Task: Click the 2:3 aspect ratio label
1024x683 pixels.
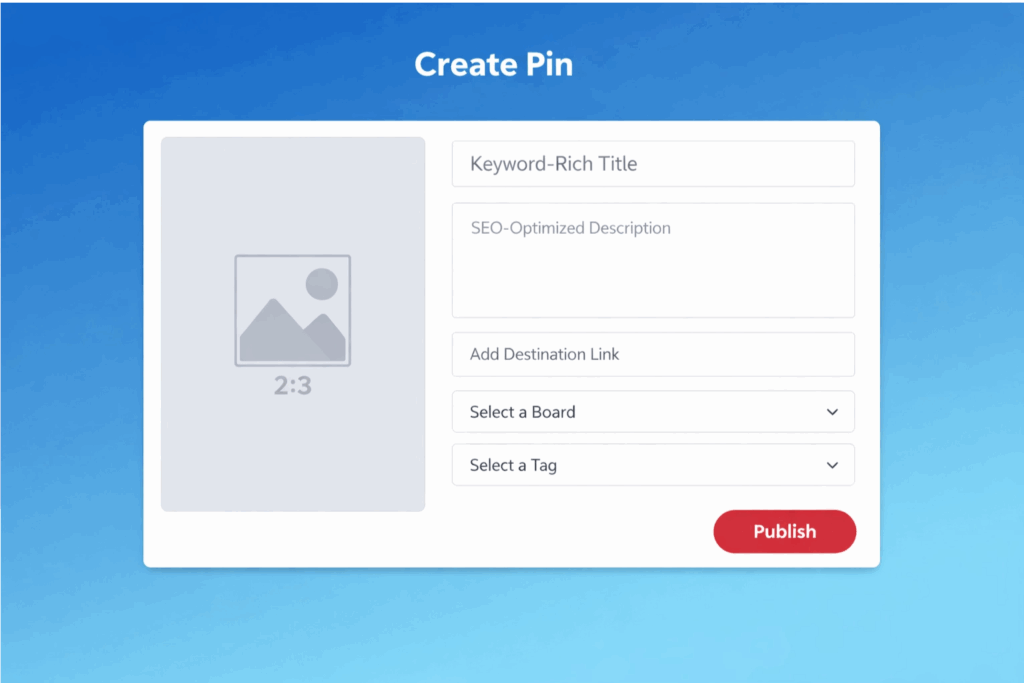Action: tap(293, 384)
